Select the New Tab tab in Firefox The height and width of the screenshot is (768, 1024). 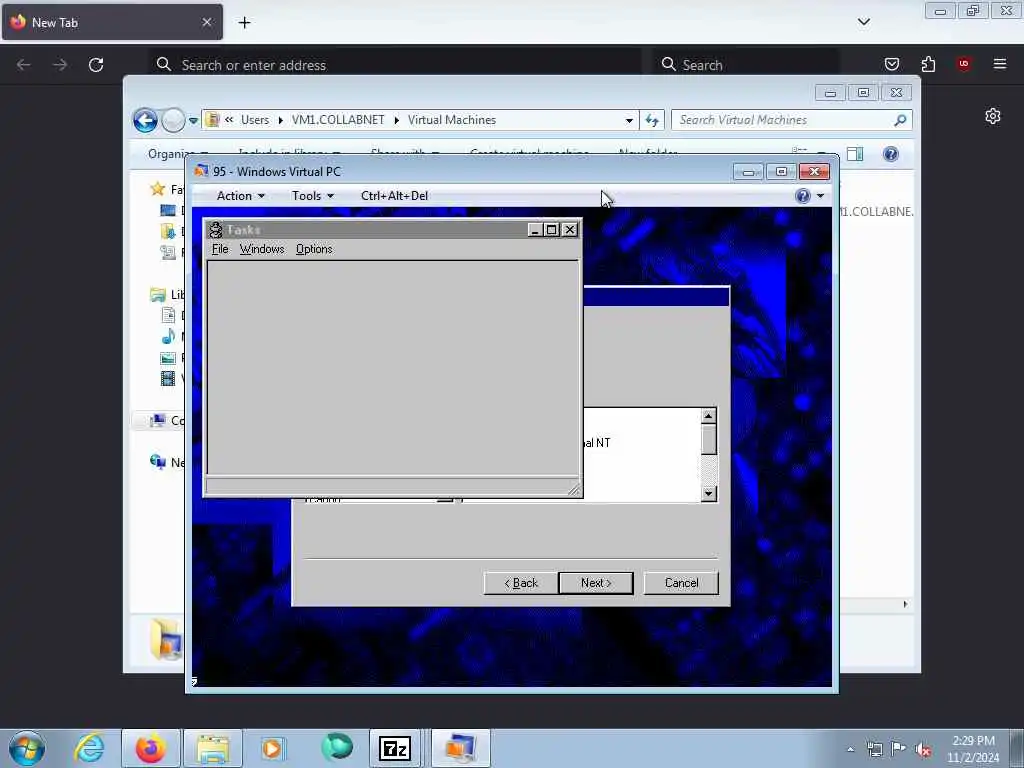[x=112, y=23]
